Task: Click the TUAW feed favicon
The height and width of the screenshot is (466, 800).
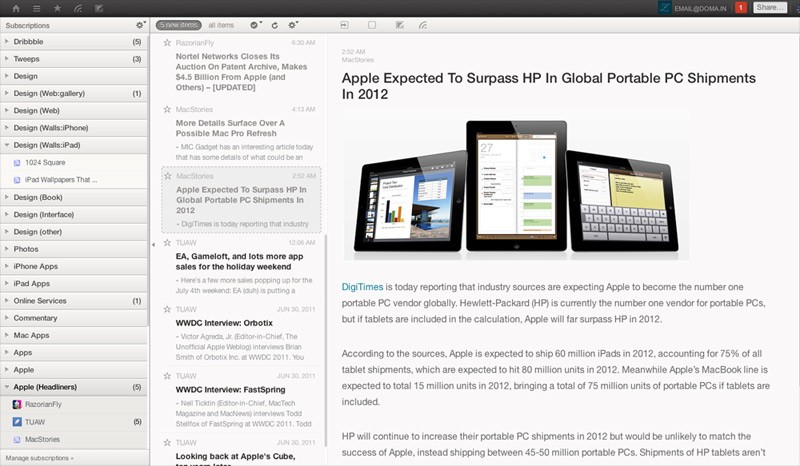Action: tap(17, 422)
